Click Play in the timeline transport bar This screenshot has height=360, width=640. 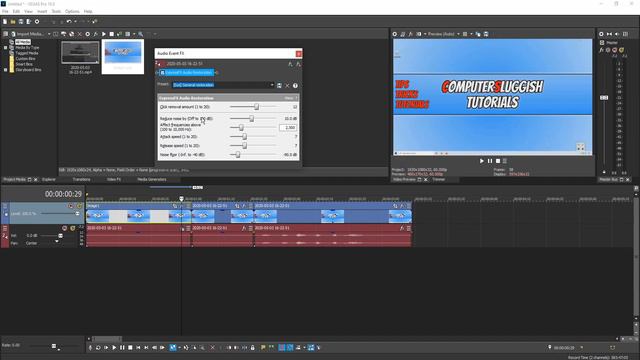(x=114, y=347)
